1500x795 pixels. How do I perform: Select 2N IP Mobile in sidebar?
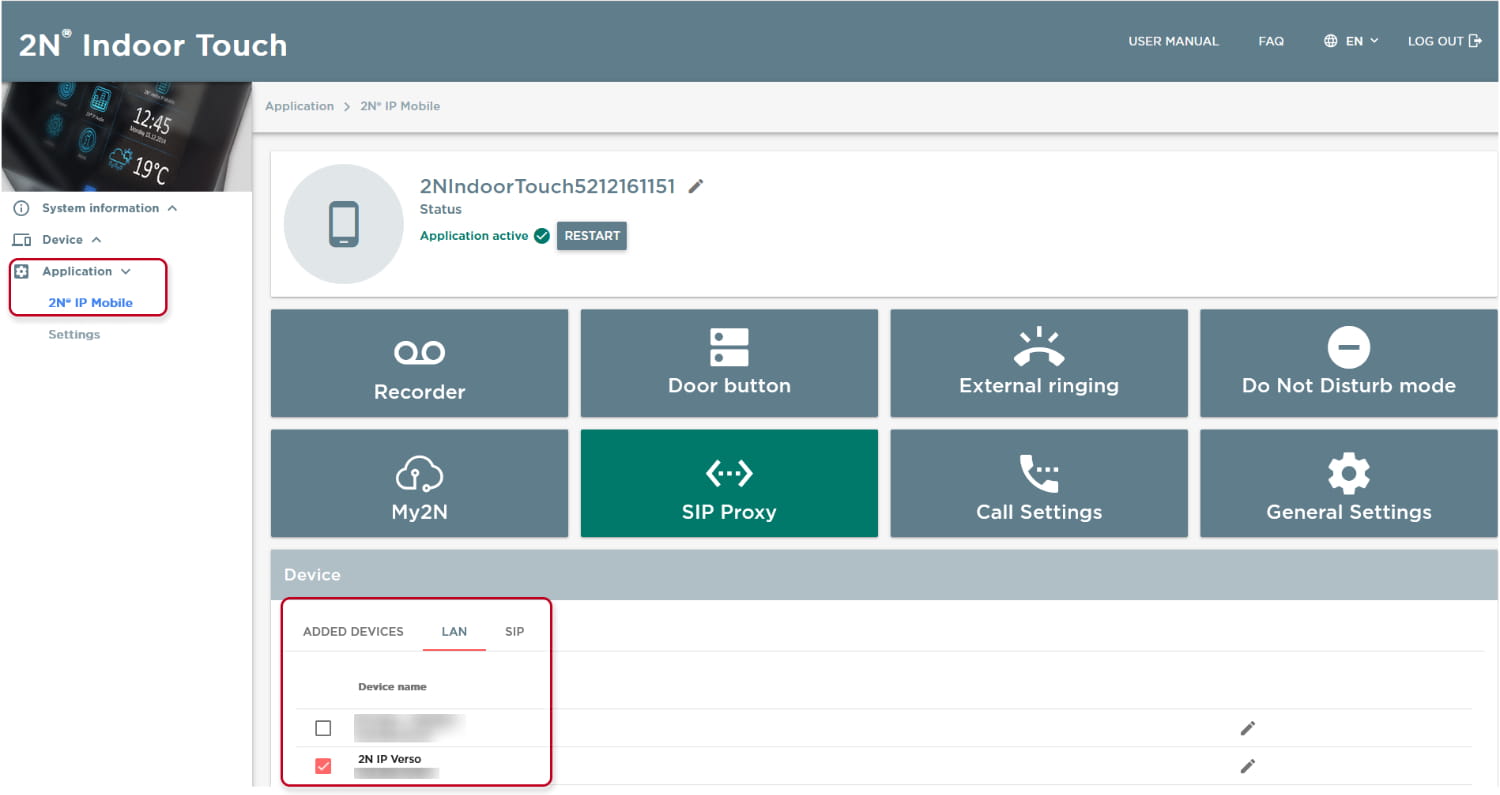pos(90,303)
